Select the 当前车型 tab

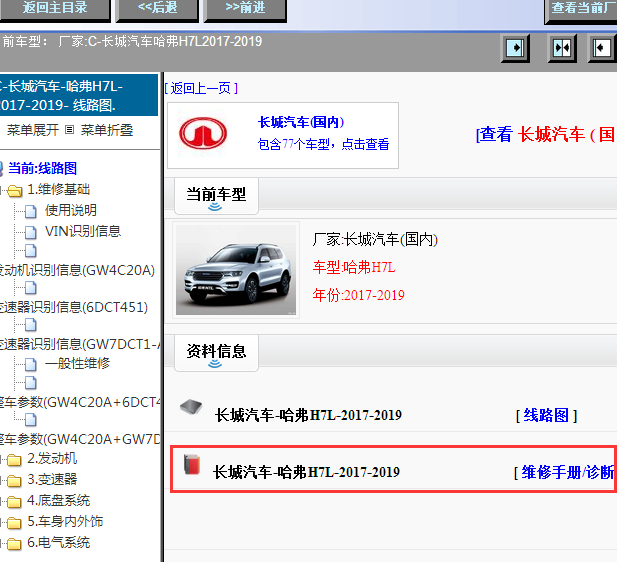[216, 196]
